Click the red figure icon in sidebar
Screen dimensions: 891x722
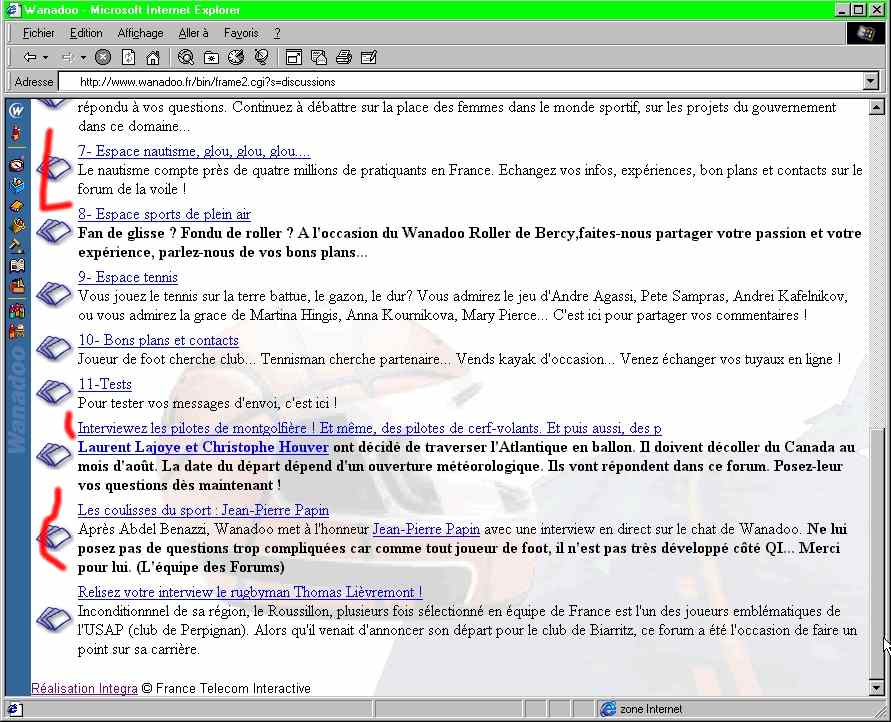click(x=16, y=133)
